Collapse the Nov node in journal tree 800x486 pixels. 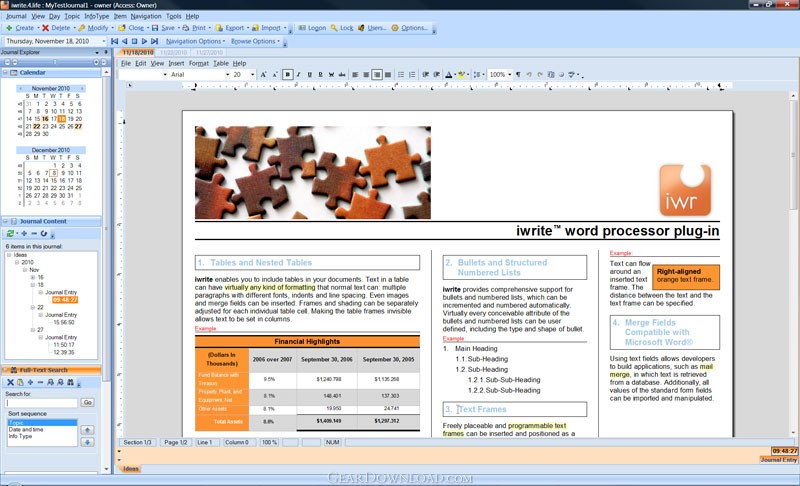24,270
